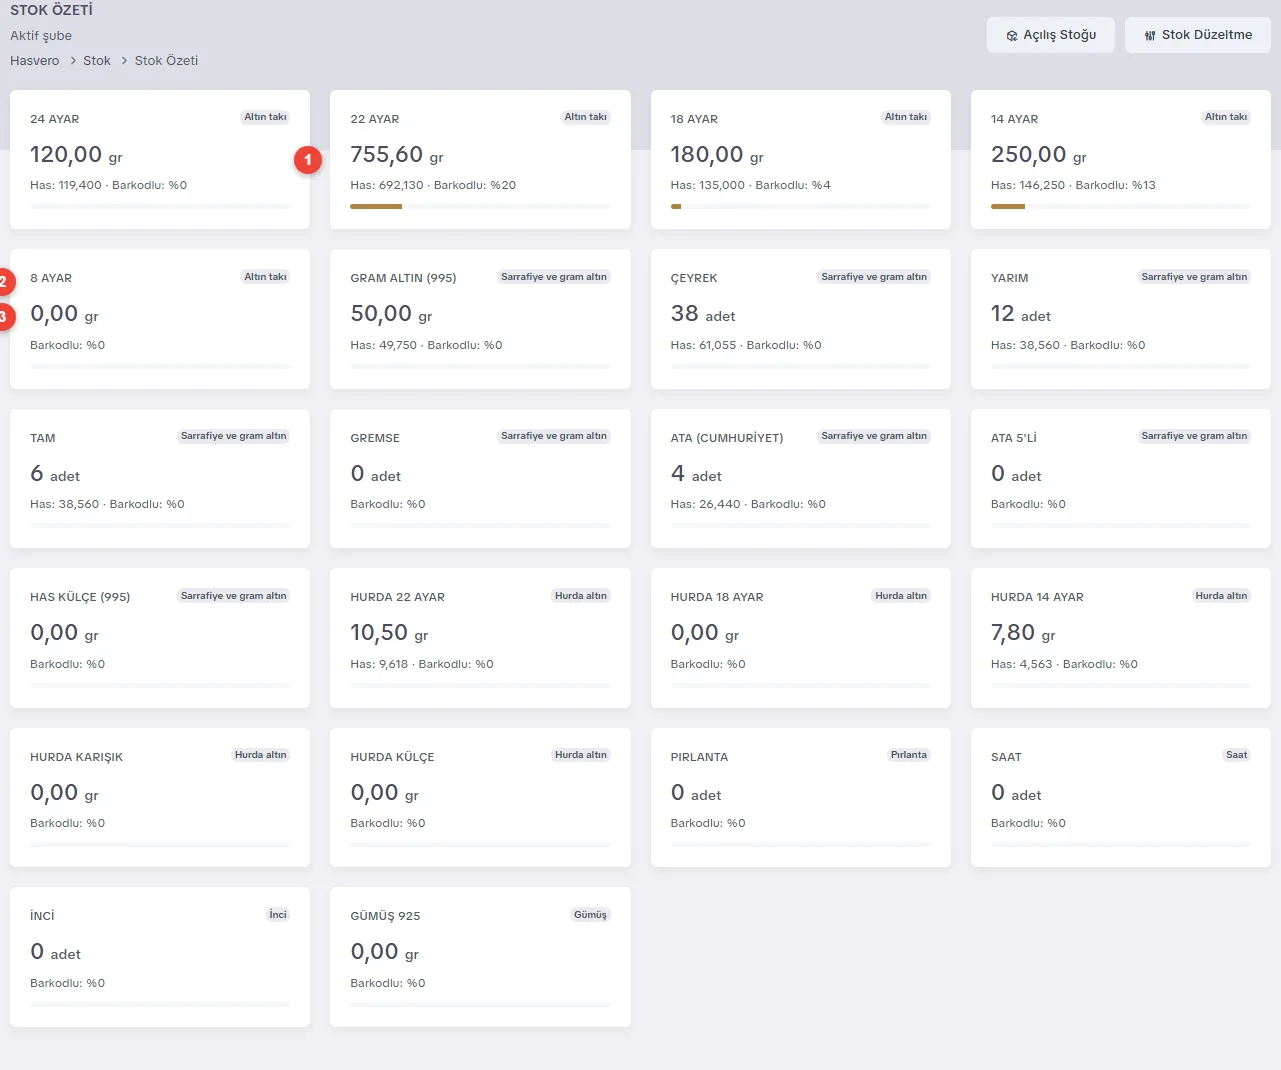Go to Hasvero breadcrumb link
The image size is (1281, 1070).
[x=35, y=61]
